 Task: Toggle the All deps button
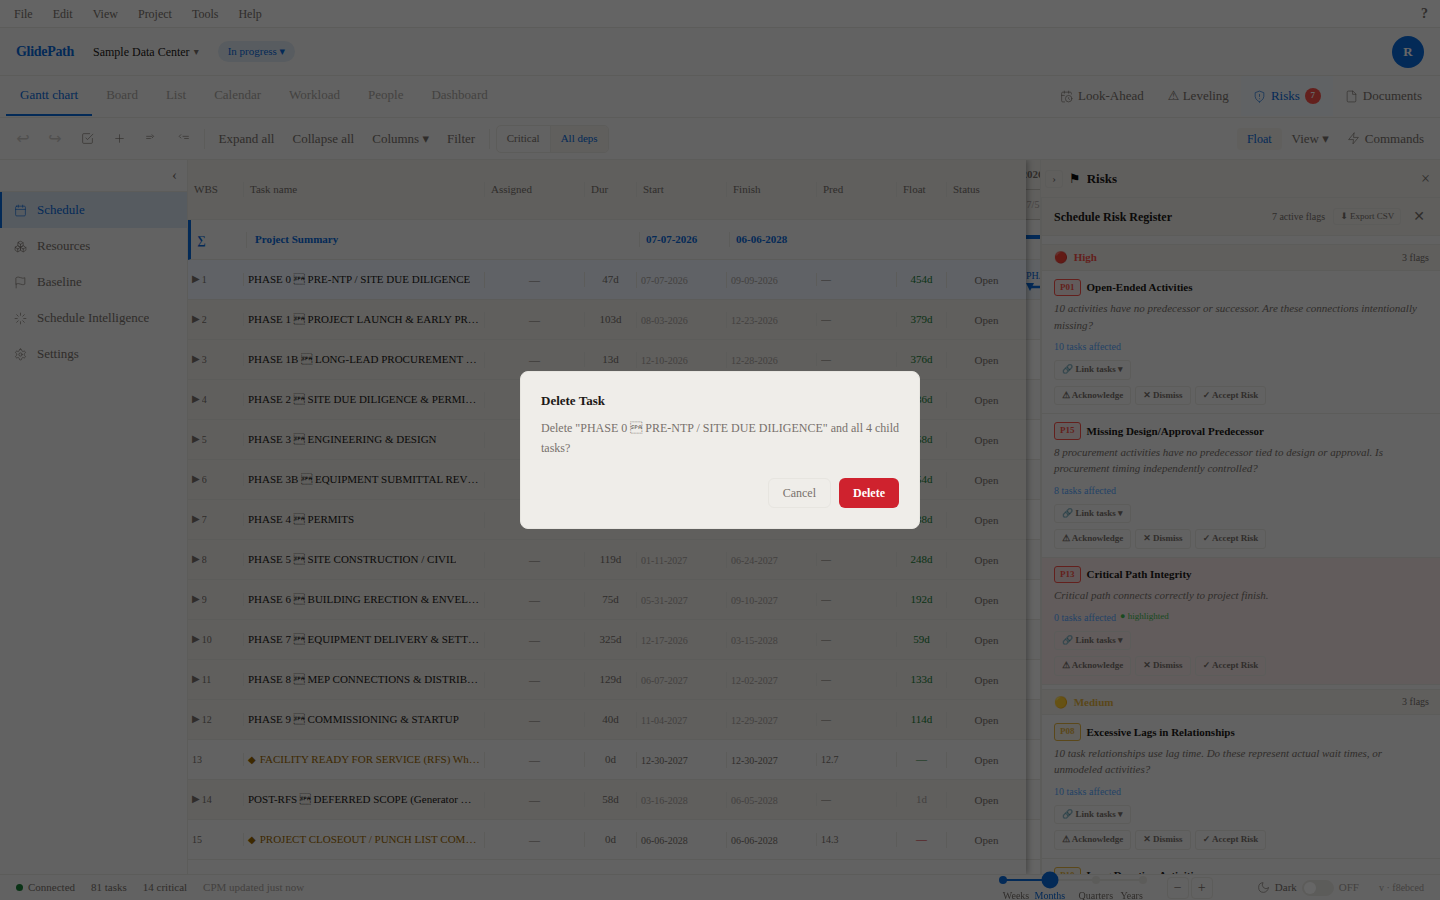coord(579,139)
